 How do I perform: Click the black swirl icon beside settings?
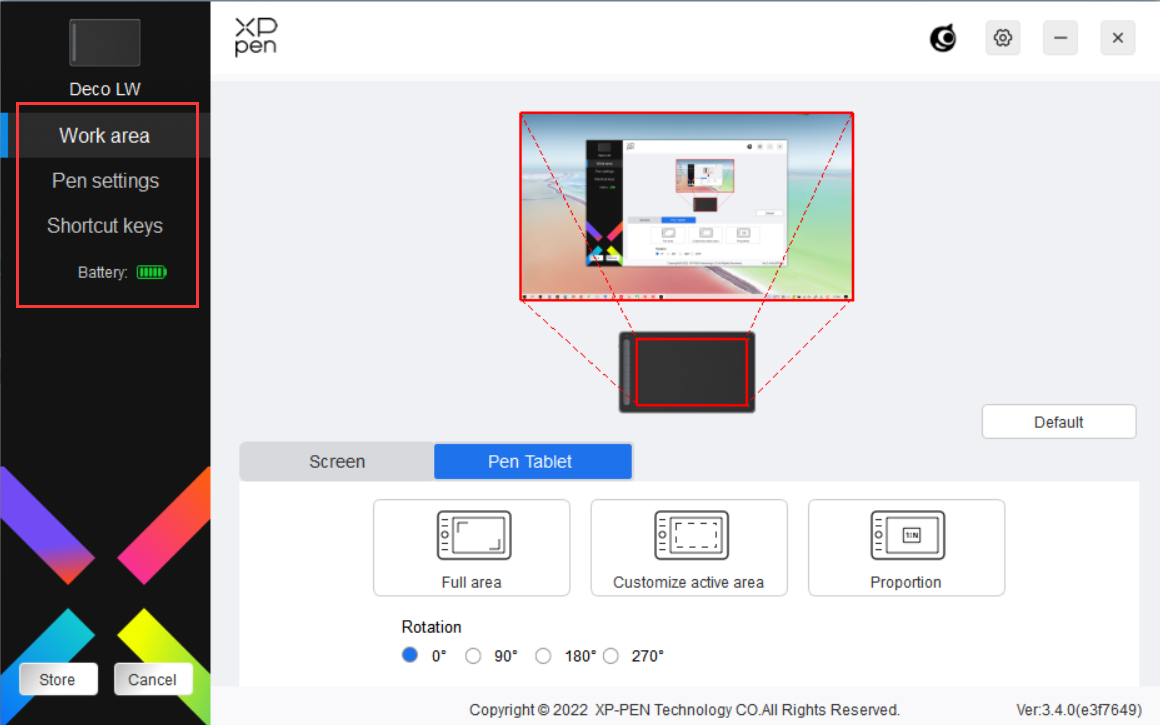942,38
